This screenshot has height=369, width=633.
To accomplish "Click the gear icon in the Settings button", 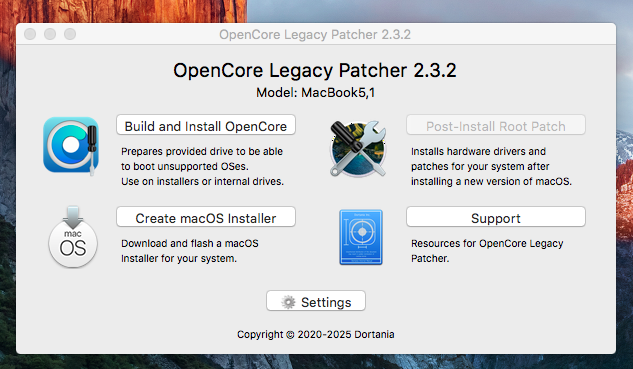I will point(288,302).
